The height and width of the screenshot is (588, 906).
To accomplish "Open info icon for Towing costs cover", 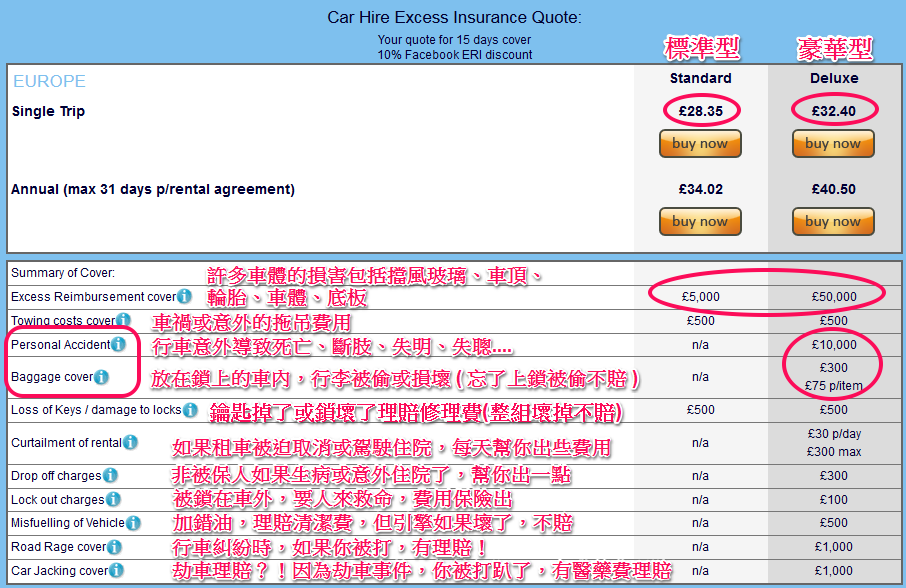I will click(123, 320).
